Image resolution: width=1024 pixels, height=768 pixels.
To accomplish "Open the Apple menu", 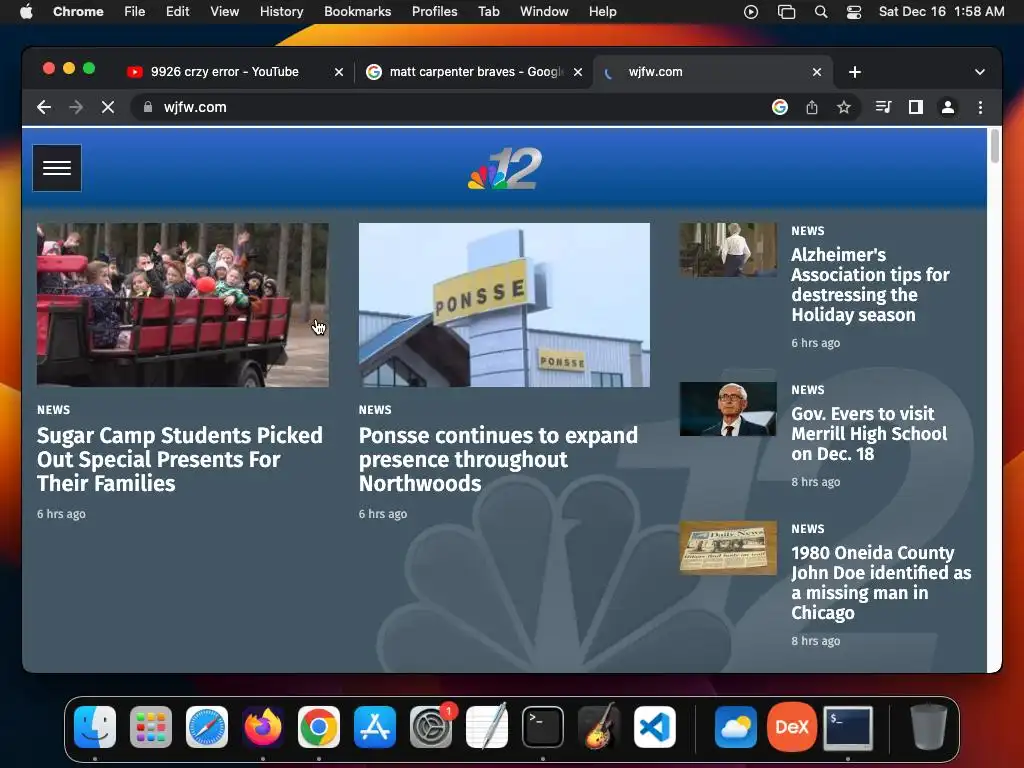I will coord(26,11).
